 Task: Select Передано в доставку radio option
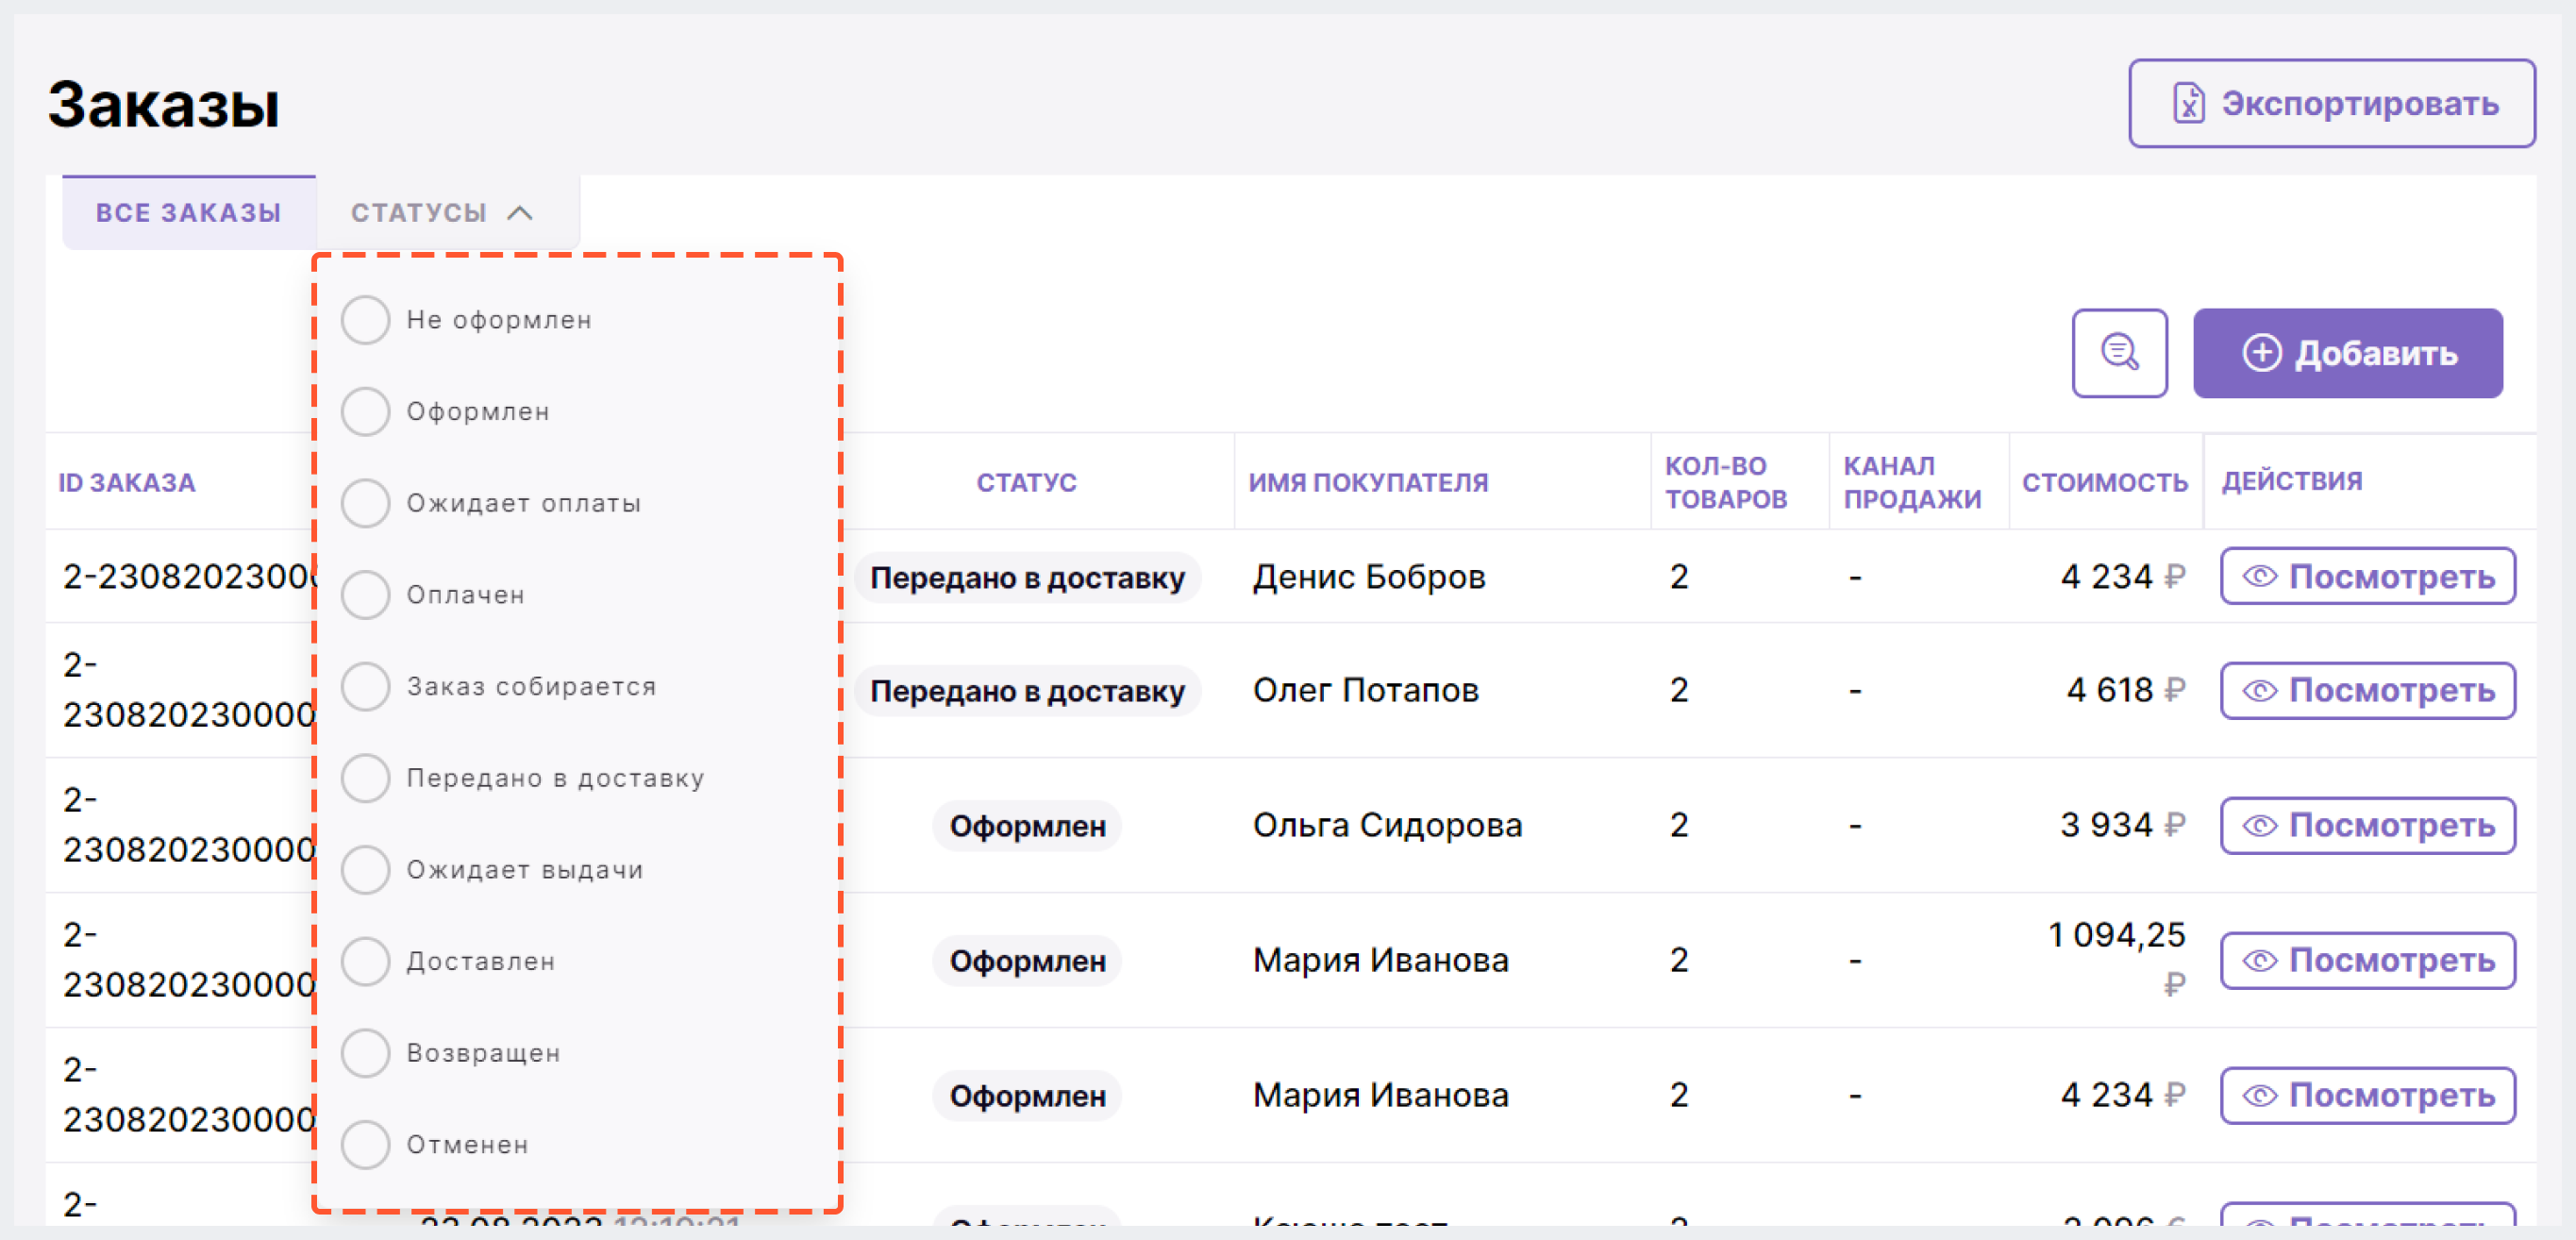coord(365,778)
